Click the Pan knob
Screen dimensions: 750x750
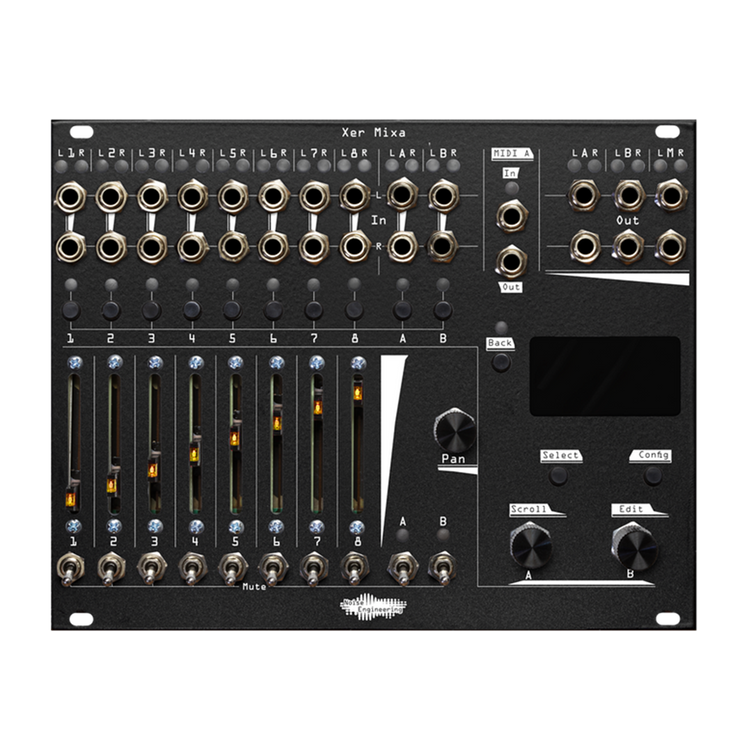pos(454,430)
